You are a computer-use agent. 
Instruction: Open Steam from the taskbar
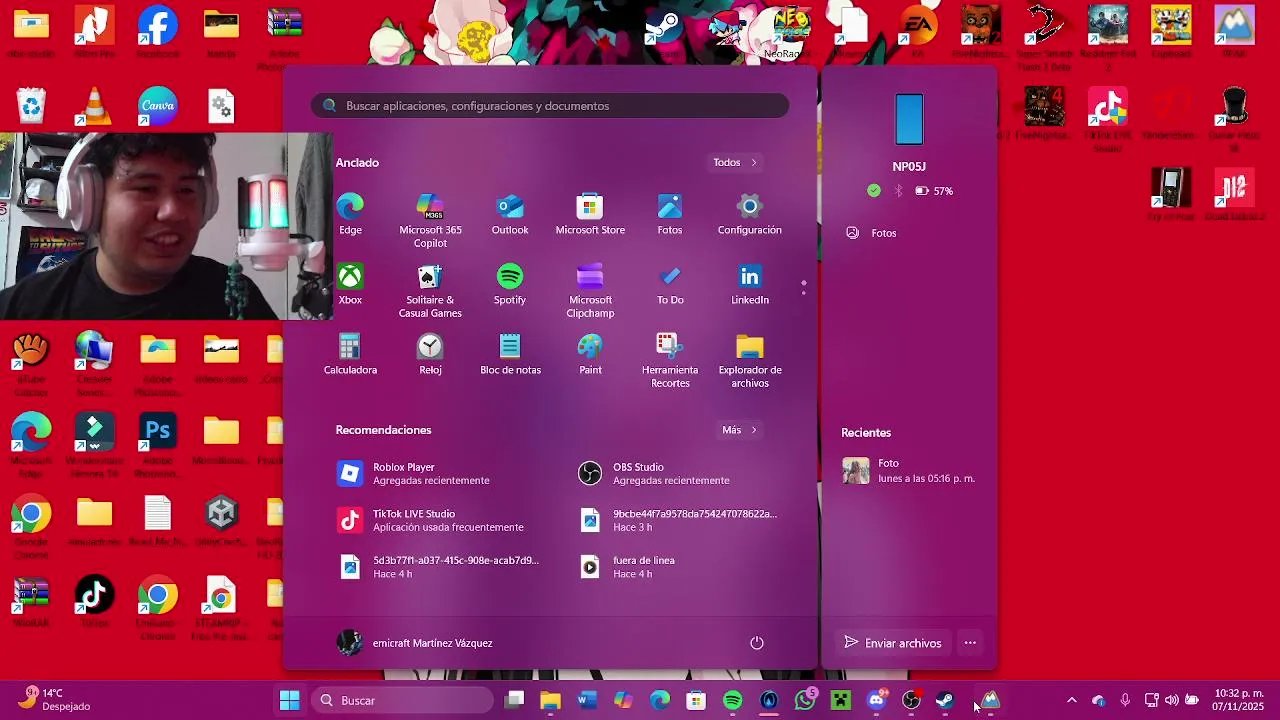[945, 700]
